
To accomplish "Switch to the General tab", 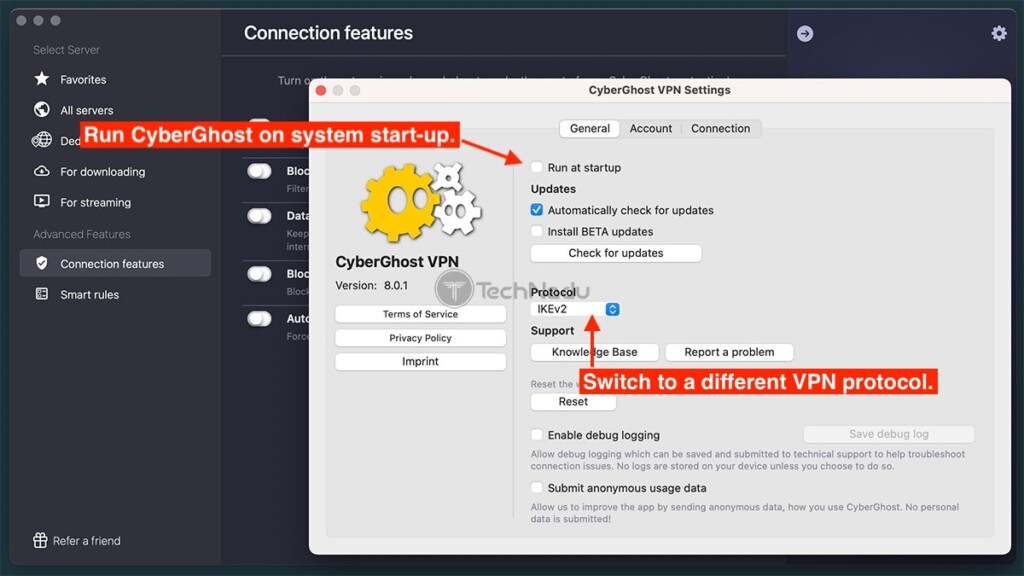I will [590, 129].
